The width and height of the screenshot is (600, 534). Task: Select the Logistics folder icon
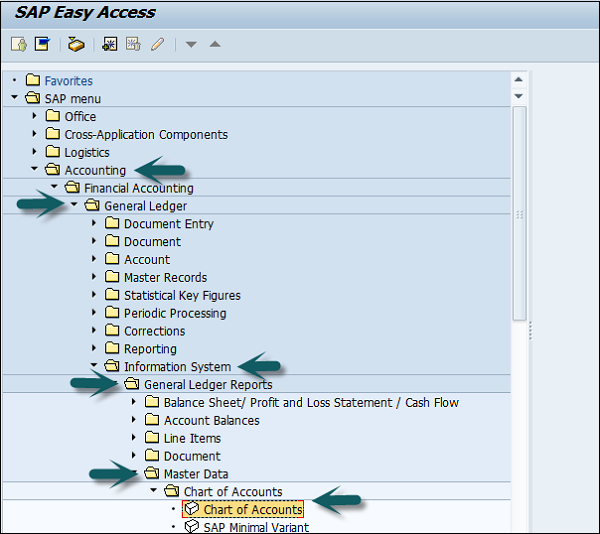(x=53, y=151)
